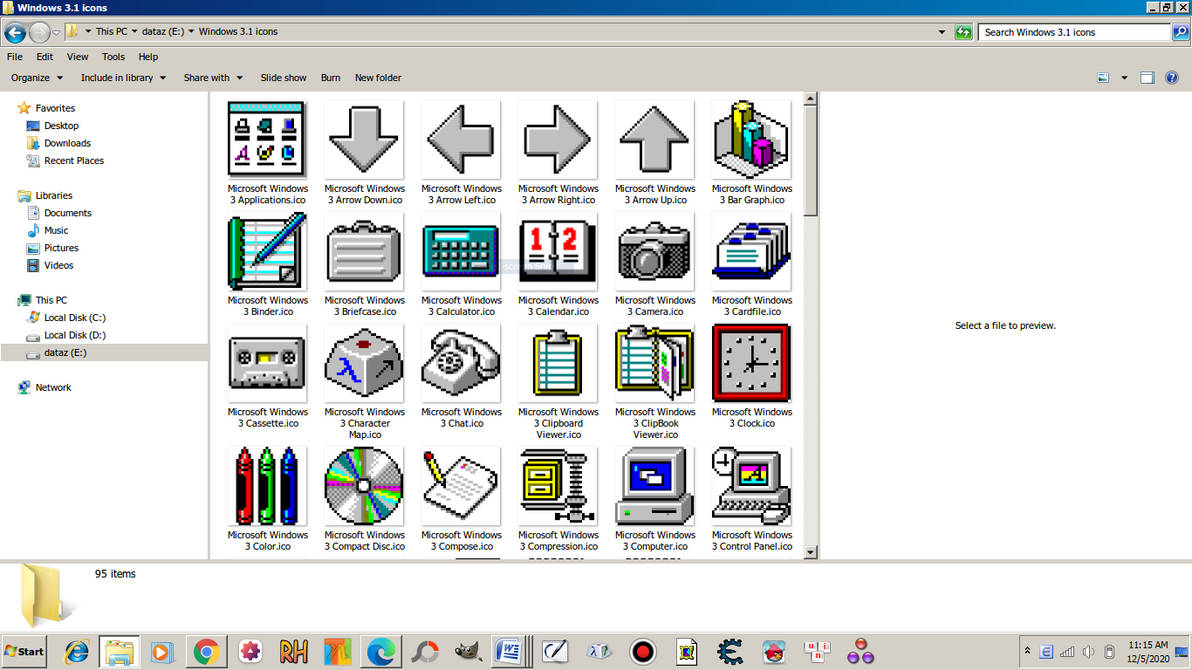Create a New folder
The image size is (1192, 670).
tap(378, 77)
